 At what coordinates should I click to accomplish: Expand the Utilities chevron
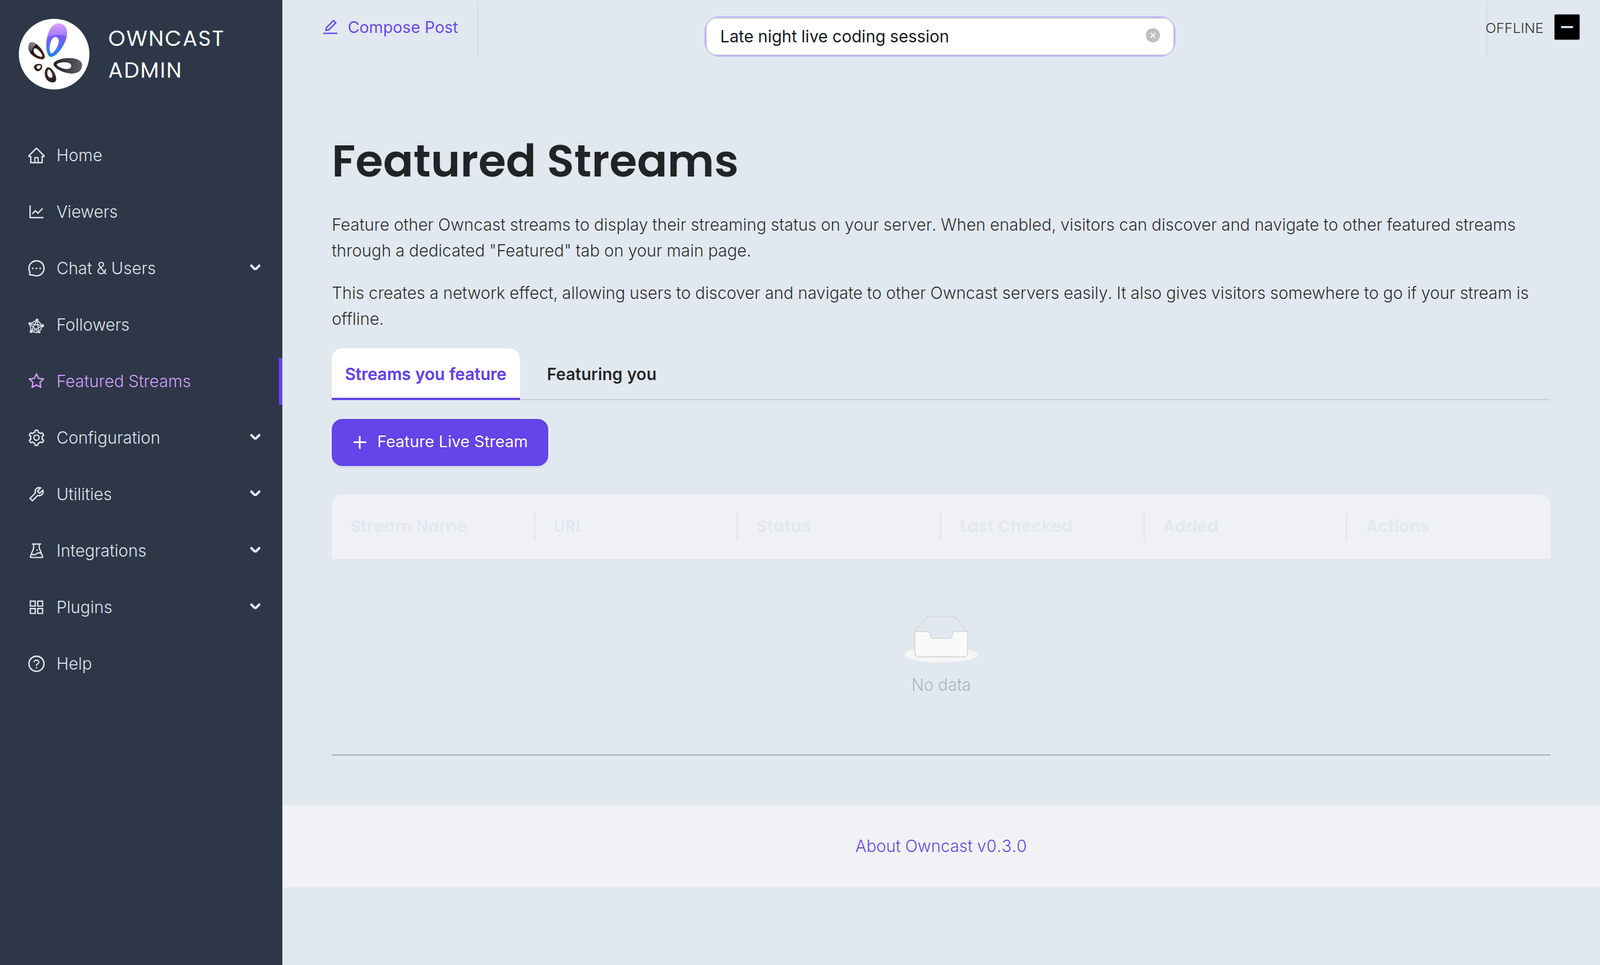(x=255, y=494)
